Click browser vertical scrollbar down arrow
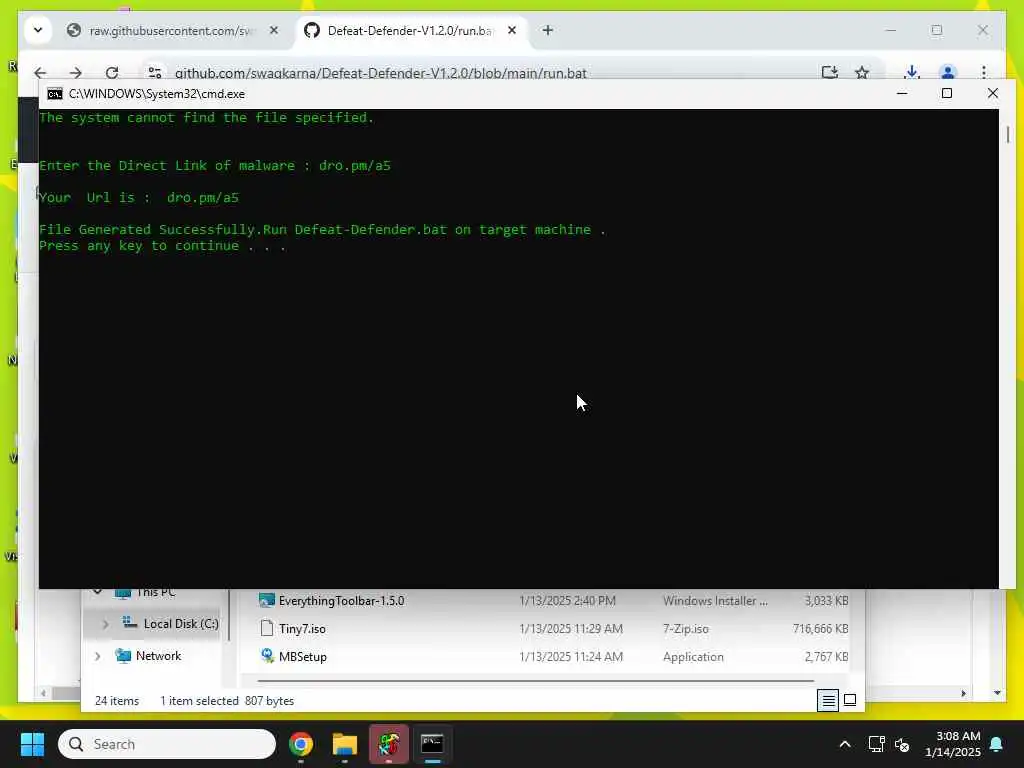Viewport: 1024px width, 768px height. point(997,693)
